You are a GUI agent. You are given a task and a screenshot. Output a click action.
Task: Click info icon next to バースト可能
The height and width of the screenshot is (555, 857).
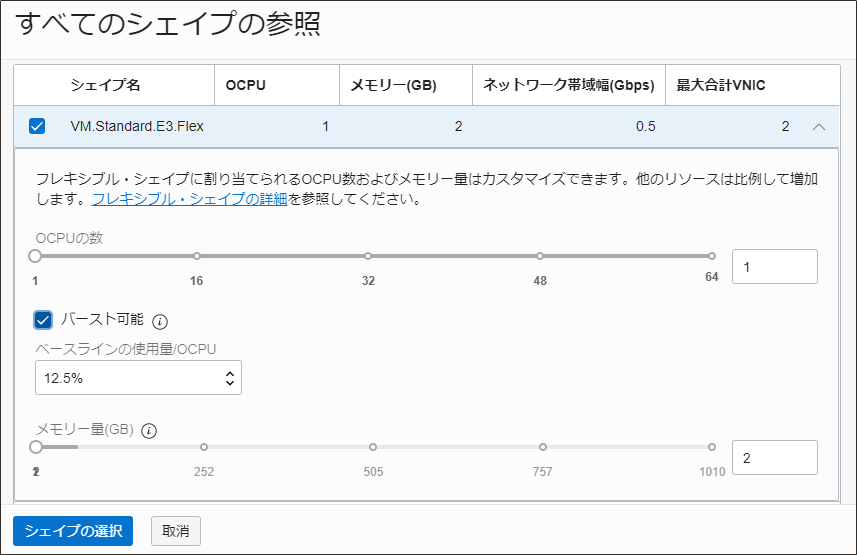[160, 321]
